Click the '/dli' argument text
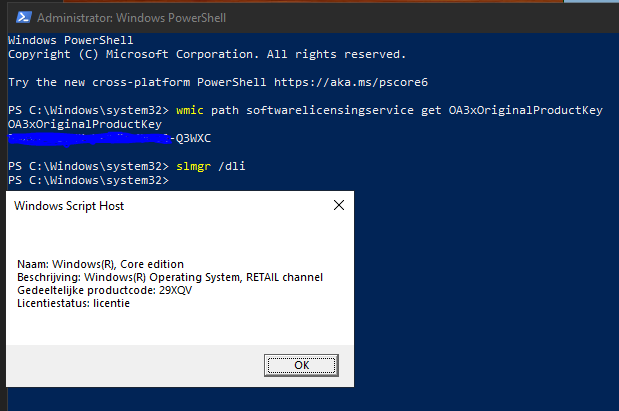 click(231, 166)
